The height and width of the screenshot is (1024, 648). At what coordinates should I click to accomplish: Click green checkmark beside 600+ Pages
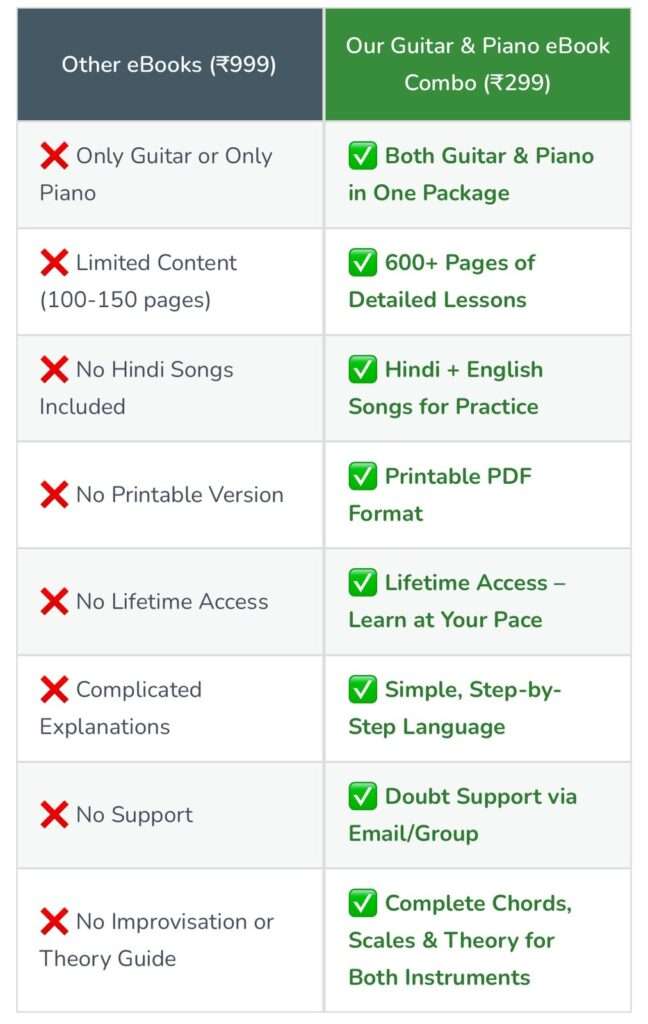pos(362,263)
